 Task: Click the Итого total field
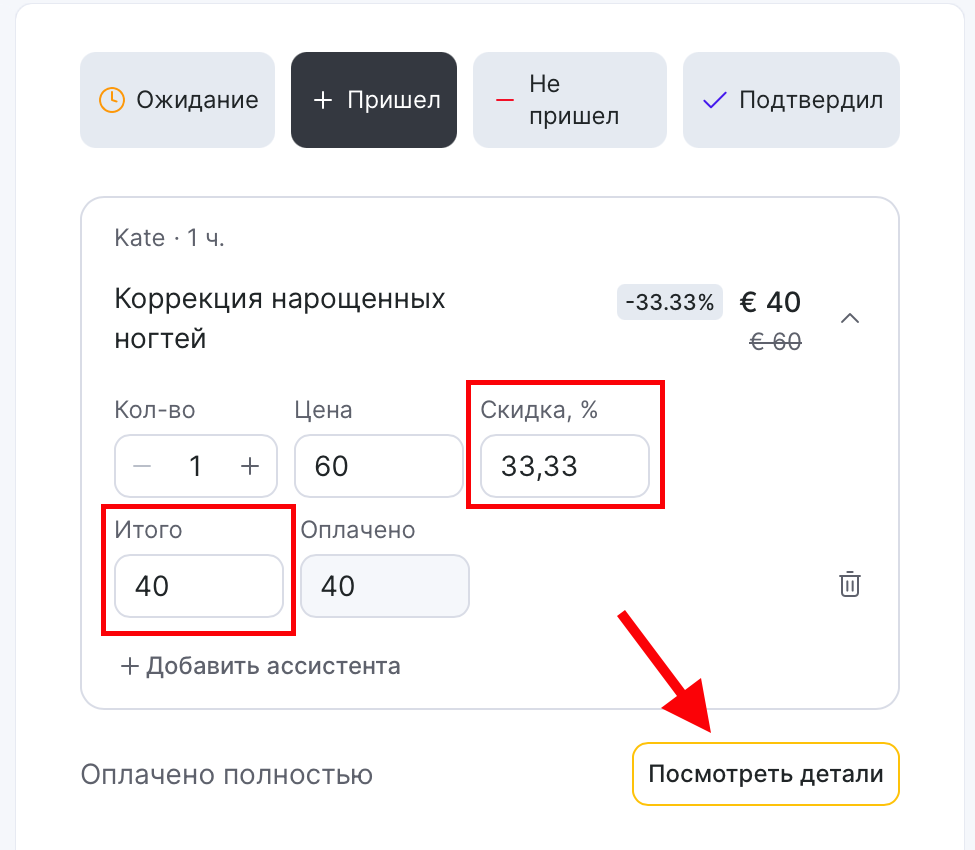tap(198, 586)
